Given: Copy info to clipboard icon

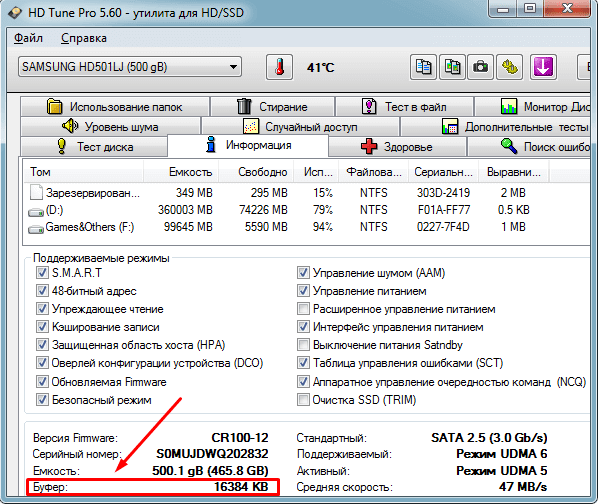Looking at the screenshot, I should click(423, 67).
